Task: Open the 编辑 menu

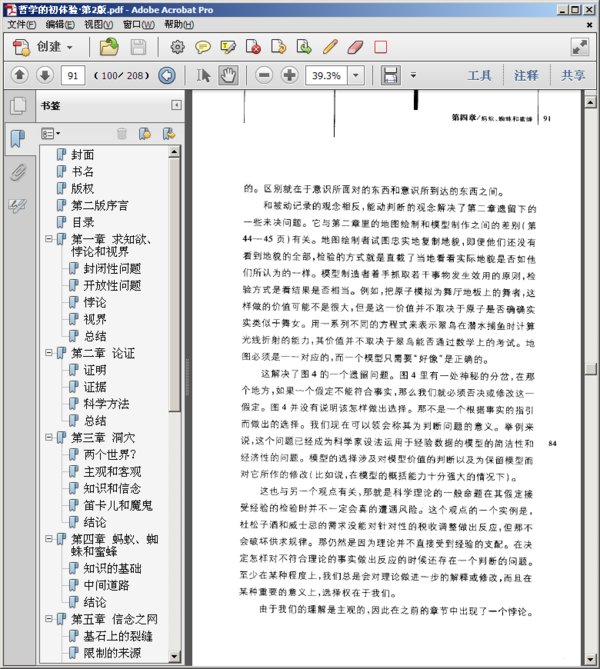Action: (x=60, y=25)
